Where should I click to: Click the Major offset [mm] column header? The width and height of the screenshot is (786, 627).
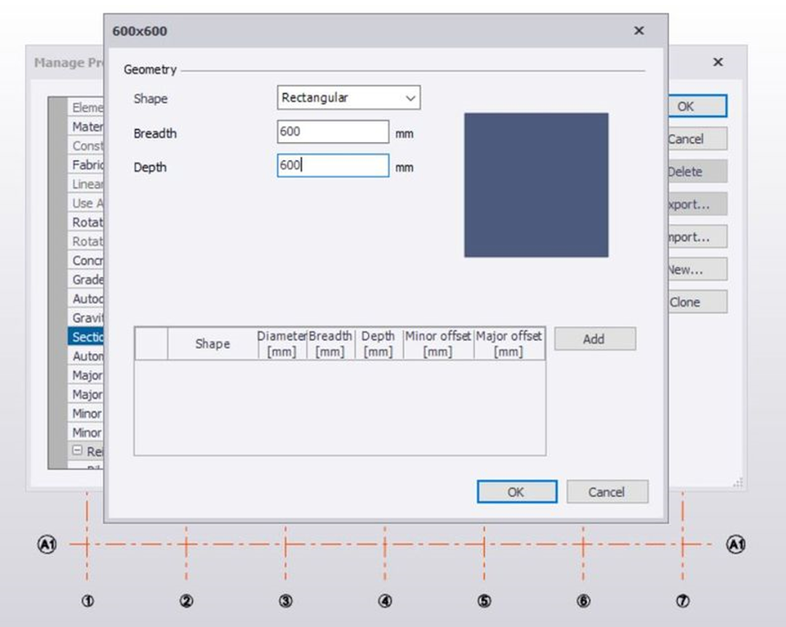coord(509,344)
